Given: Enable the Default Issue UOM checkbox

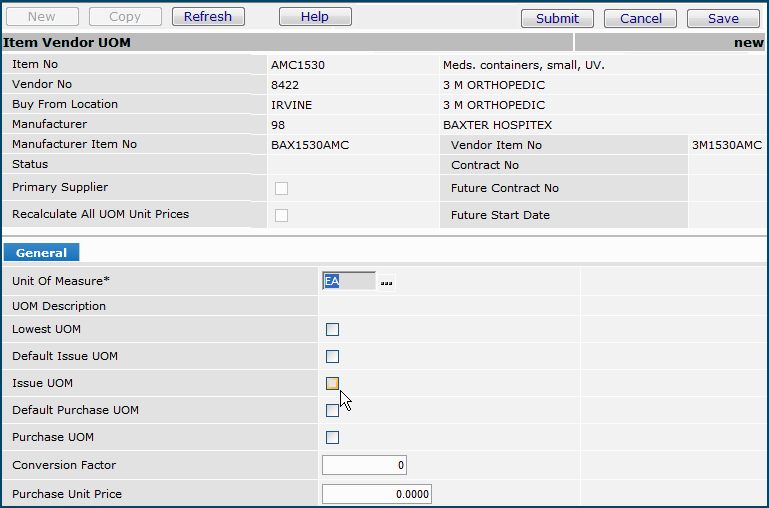Looking at the screenshot, I should point(333,356).
